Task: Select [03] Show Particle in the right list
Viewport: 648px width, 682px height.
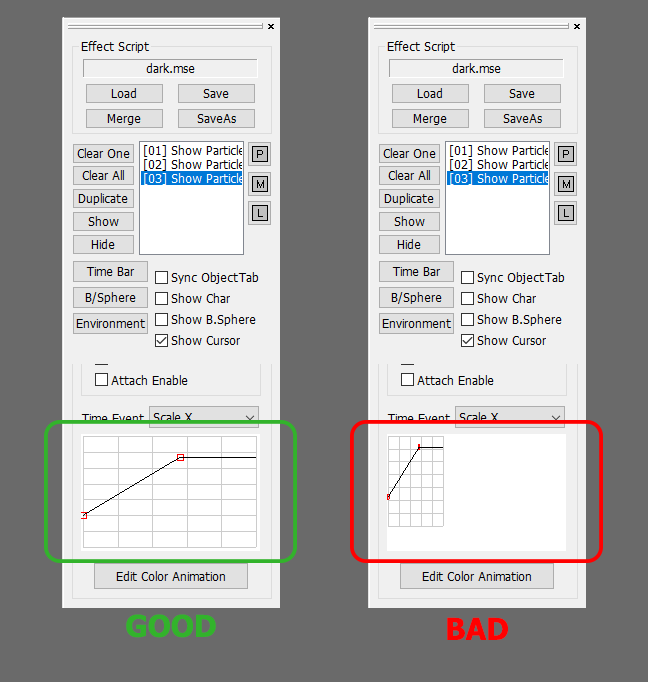Action: point(498,178)
